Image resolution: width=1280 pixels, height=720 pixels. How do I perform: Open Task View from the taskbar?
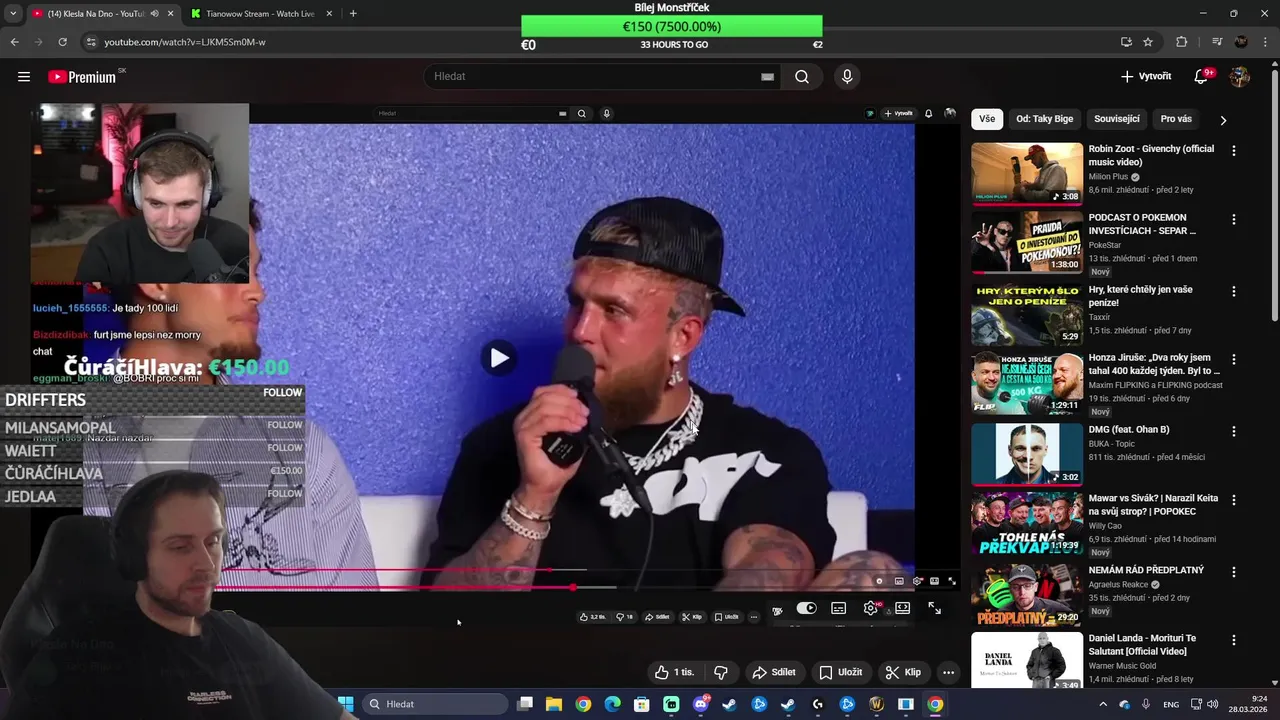pyautogui.click(x=525, y=704)
